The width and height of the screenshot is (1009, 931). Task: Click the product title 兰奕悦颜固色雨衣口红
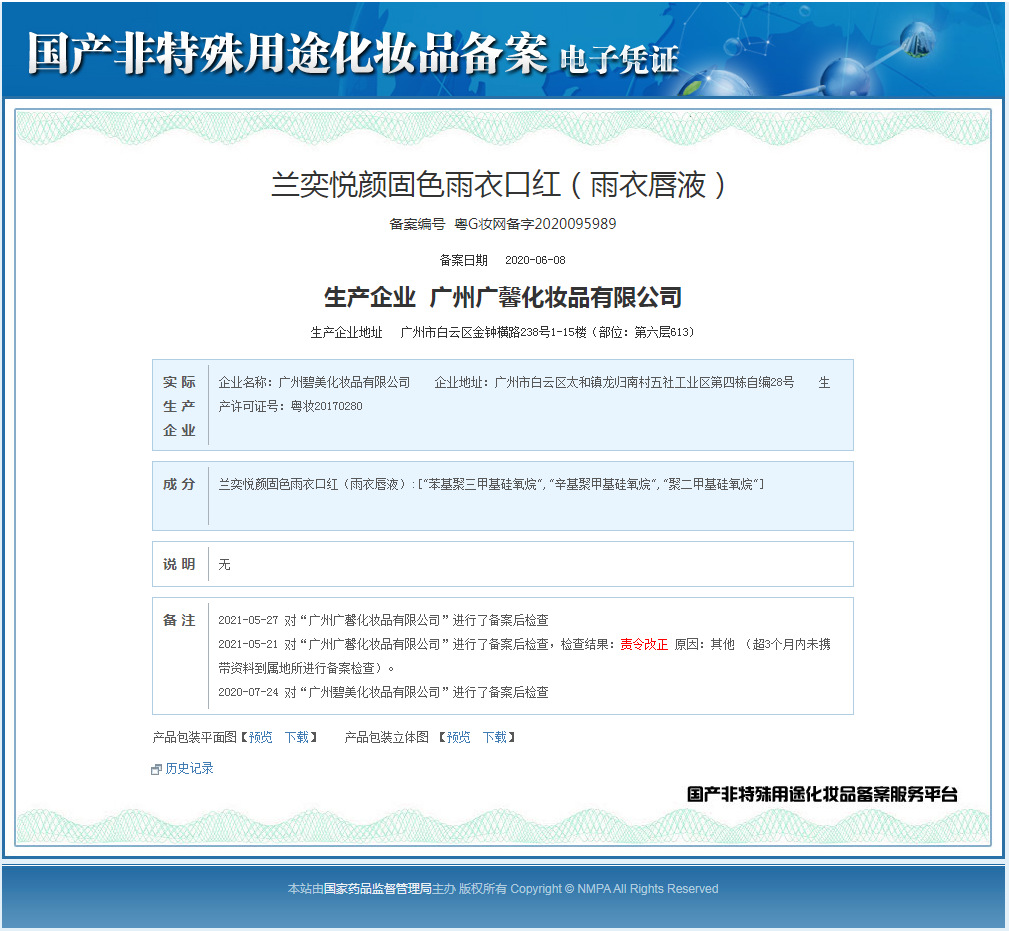pos(499,185)
